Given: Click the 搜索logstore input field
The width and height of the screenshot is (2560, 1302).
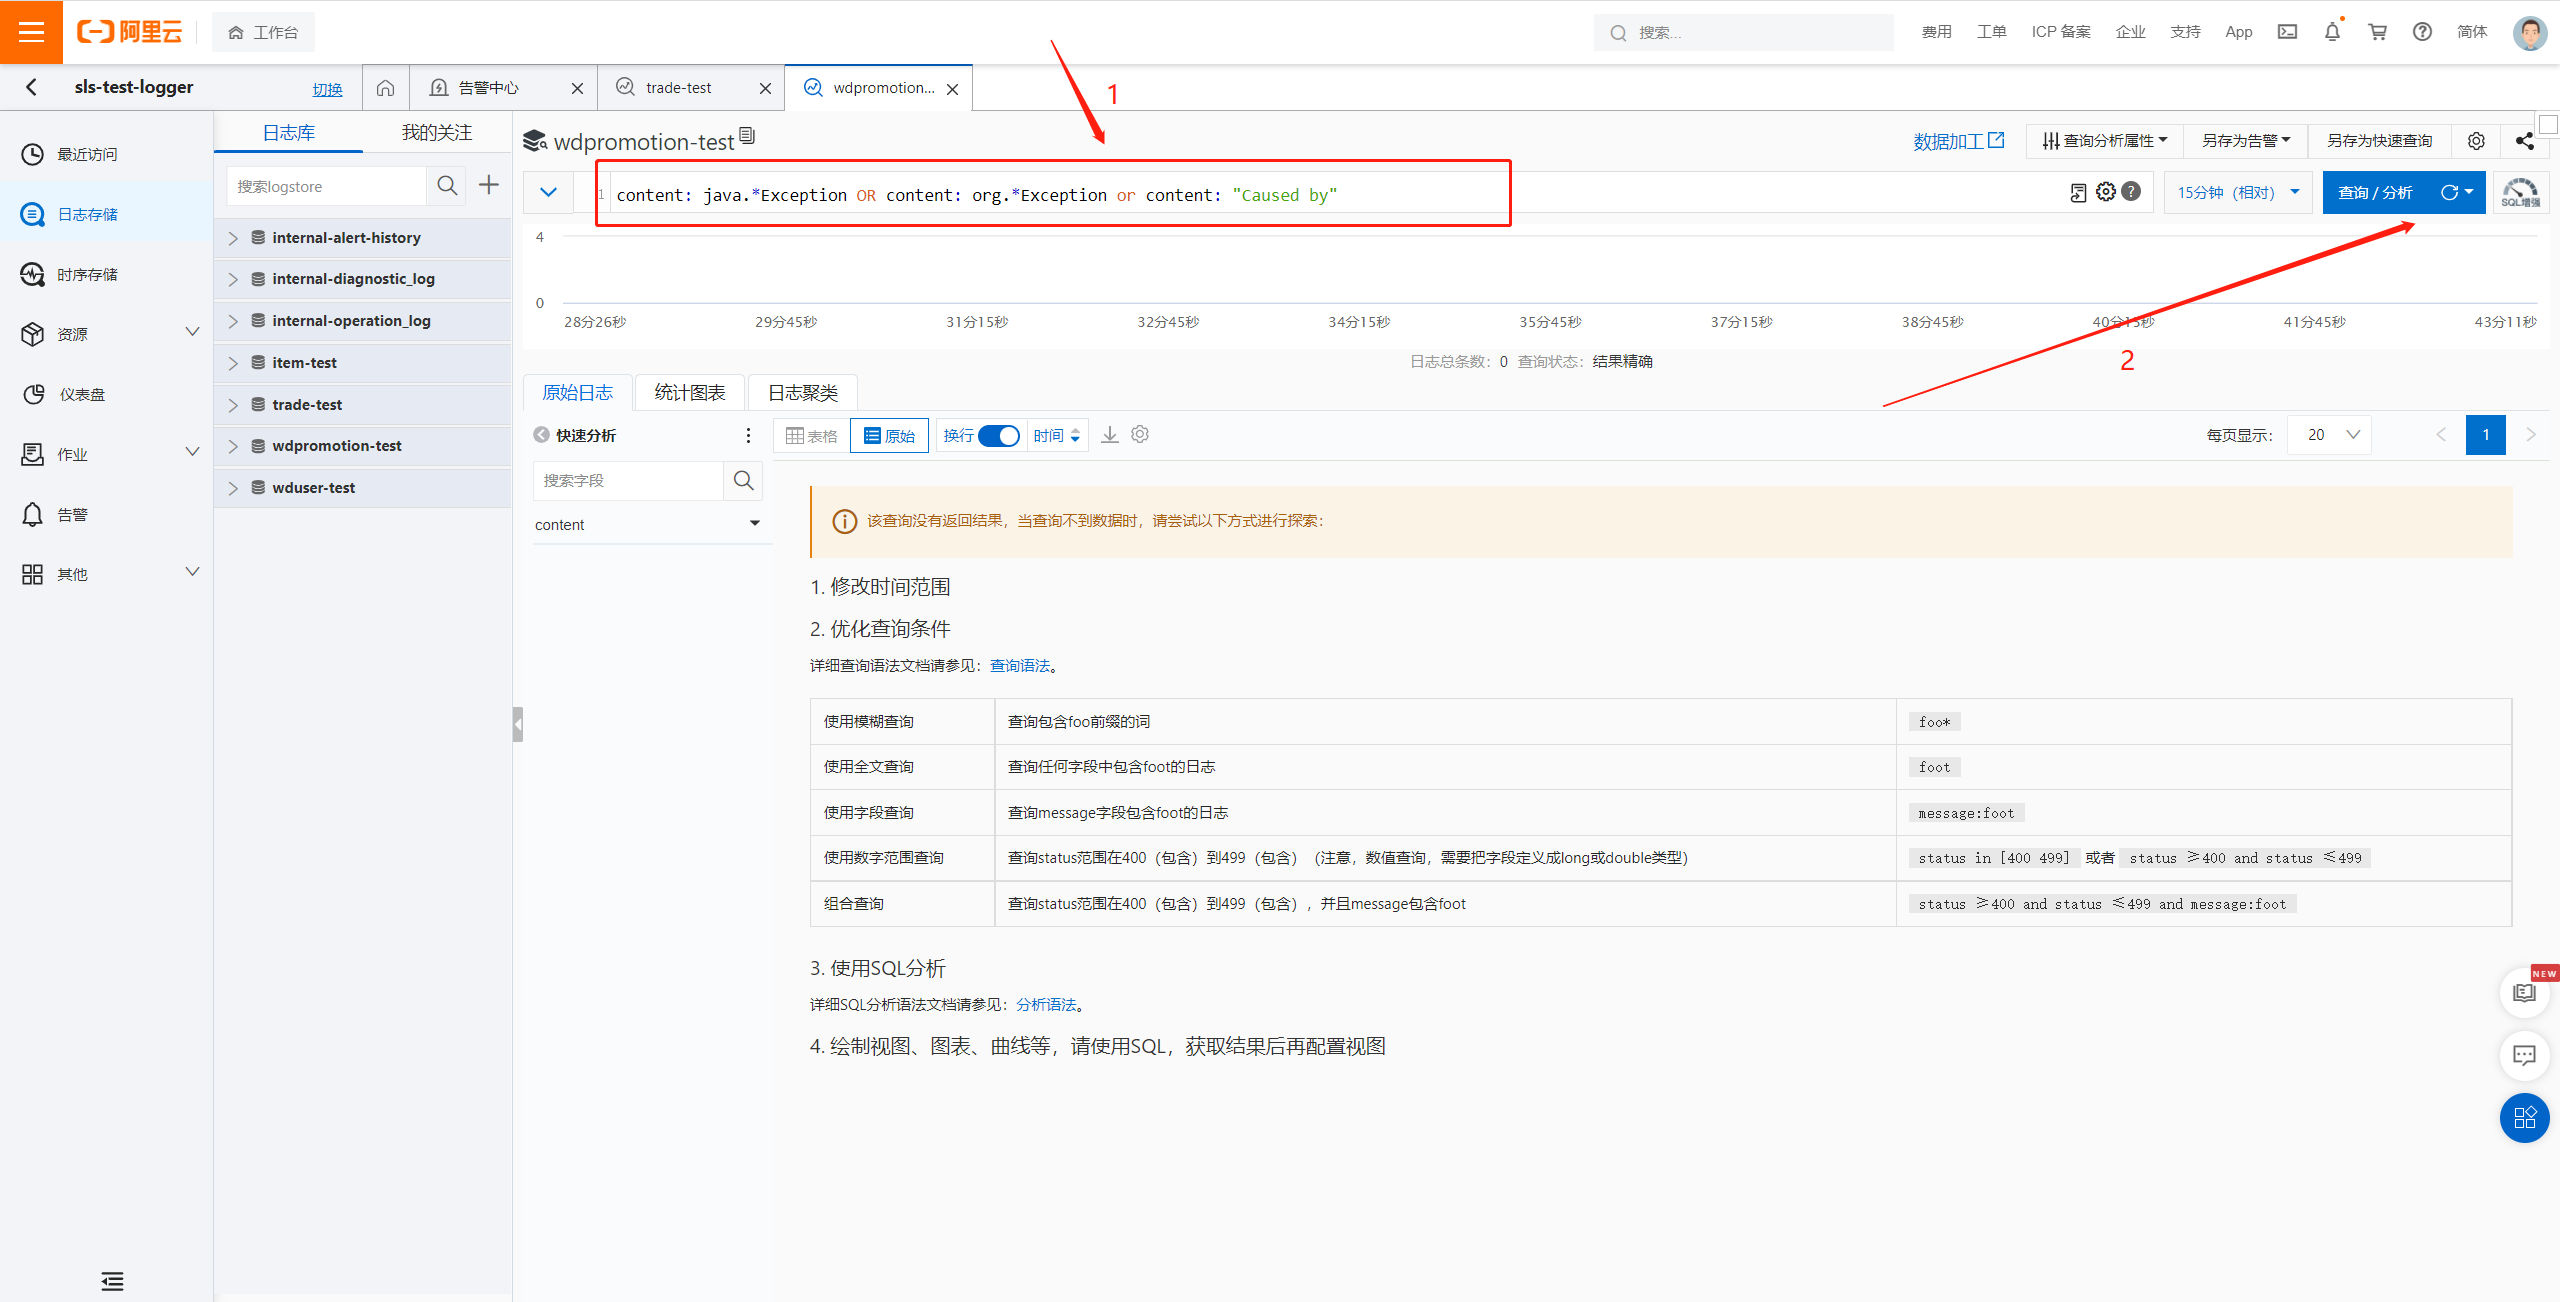Looking at the screenshot, I should tap(326, 187).
